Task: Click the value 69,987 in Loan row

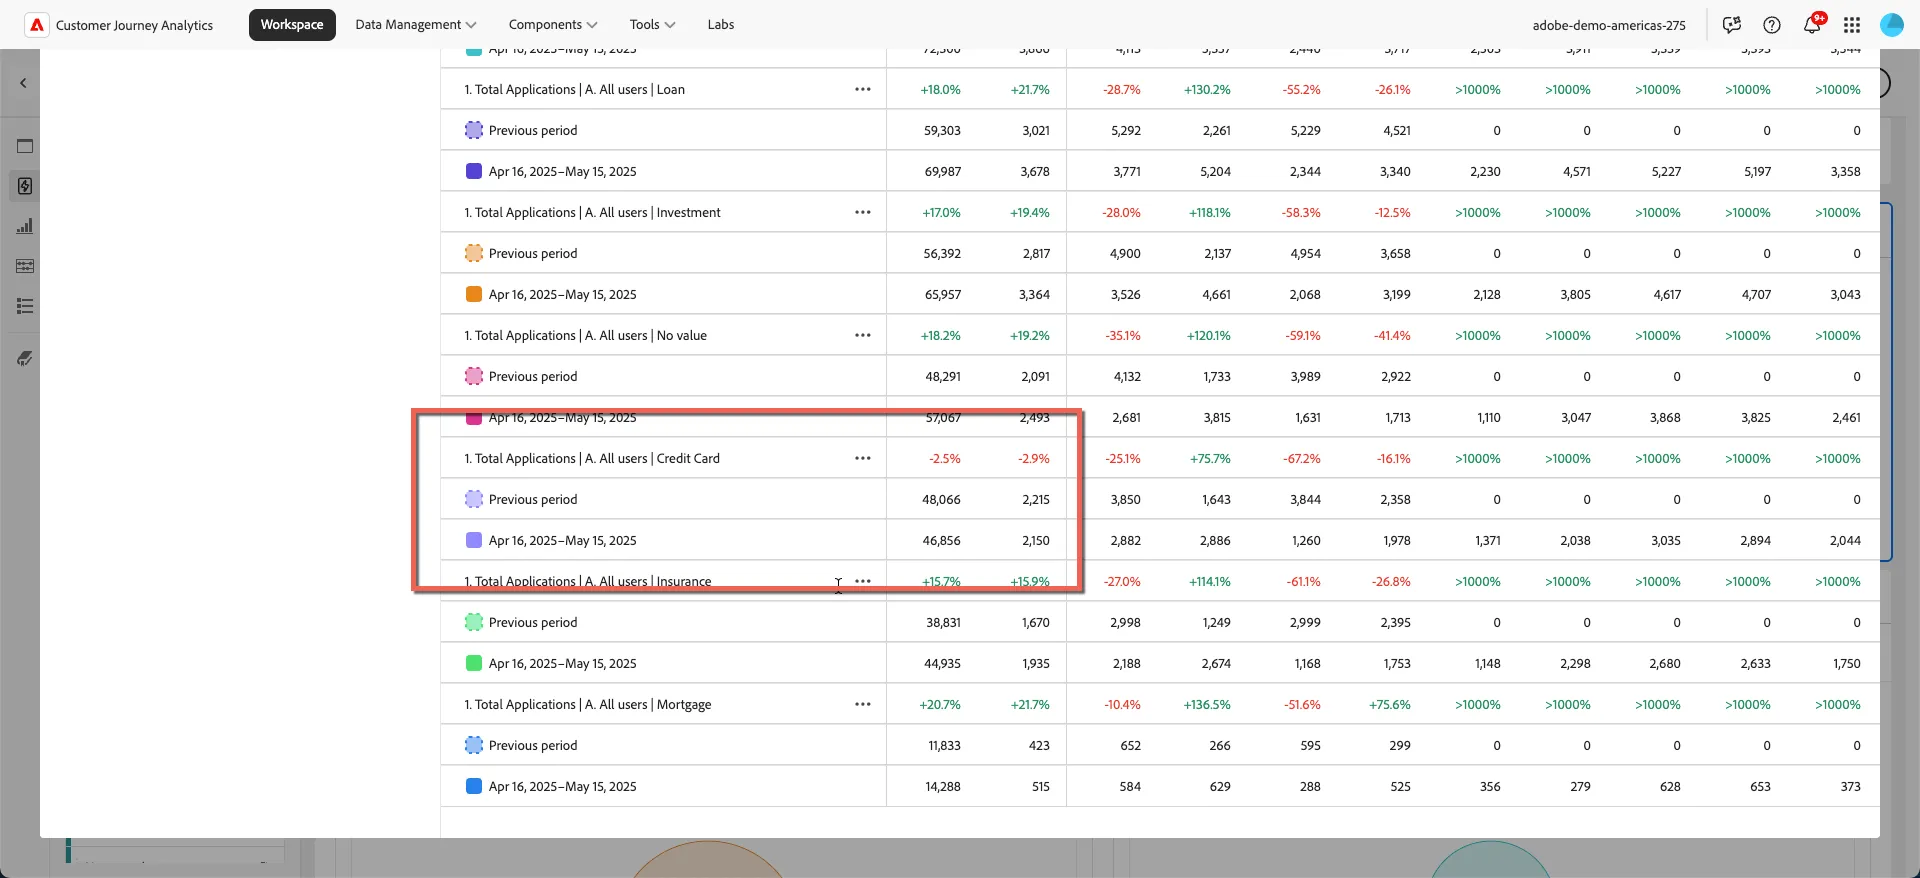Action: point(942,171)
